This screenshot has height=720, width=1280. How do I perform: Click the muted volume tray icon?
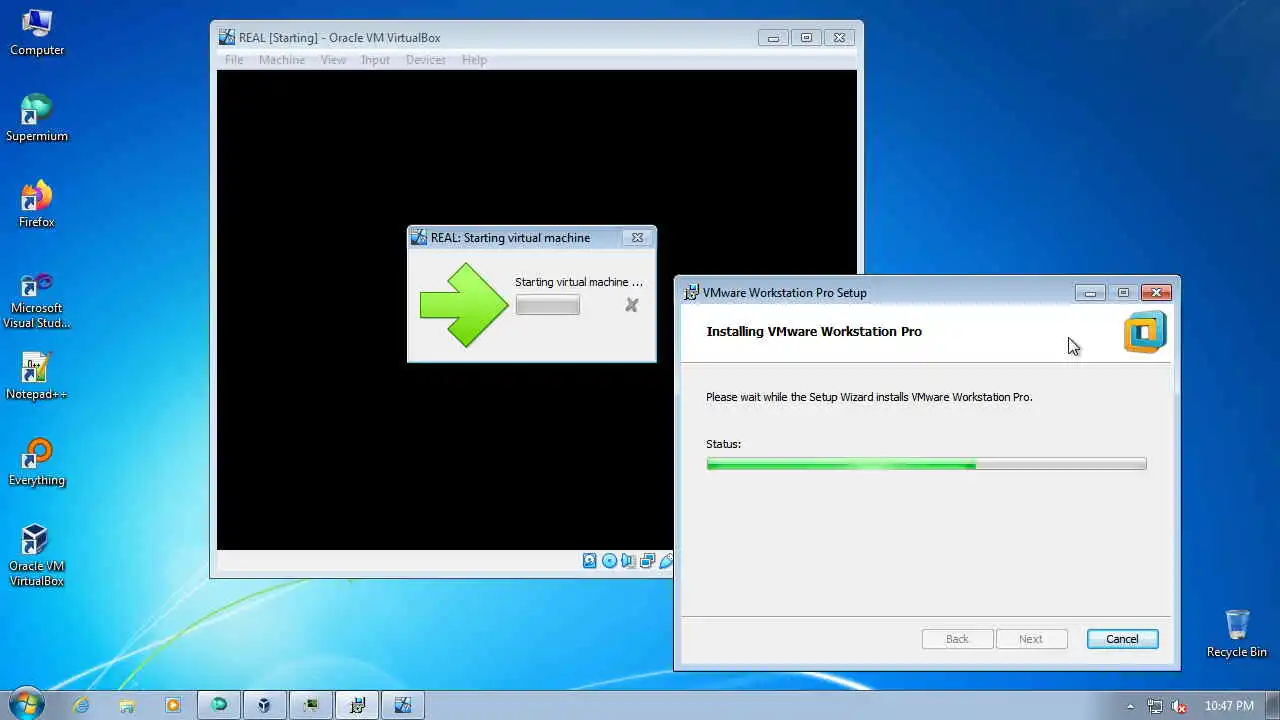[x=1178, y=705]
